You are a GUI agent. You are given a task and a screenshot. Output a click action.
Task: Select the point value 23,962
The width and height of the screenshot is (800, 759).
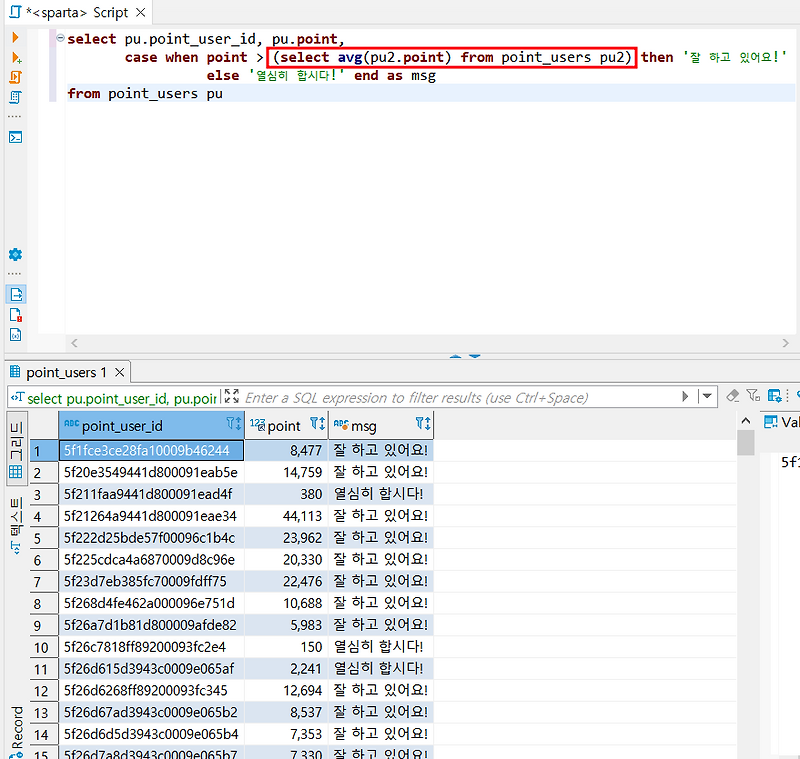(x=286, y=538)
